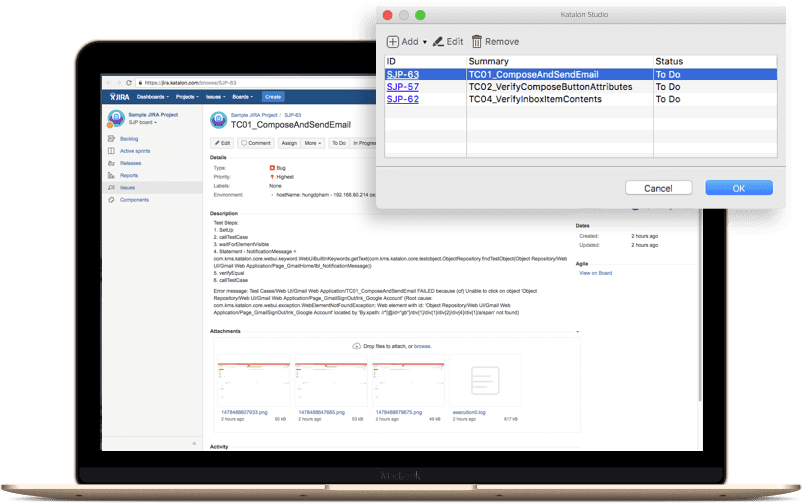Click the Components sidebar icon

[x=111, y=200]
